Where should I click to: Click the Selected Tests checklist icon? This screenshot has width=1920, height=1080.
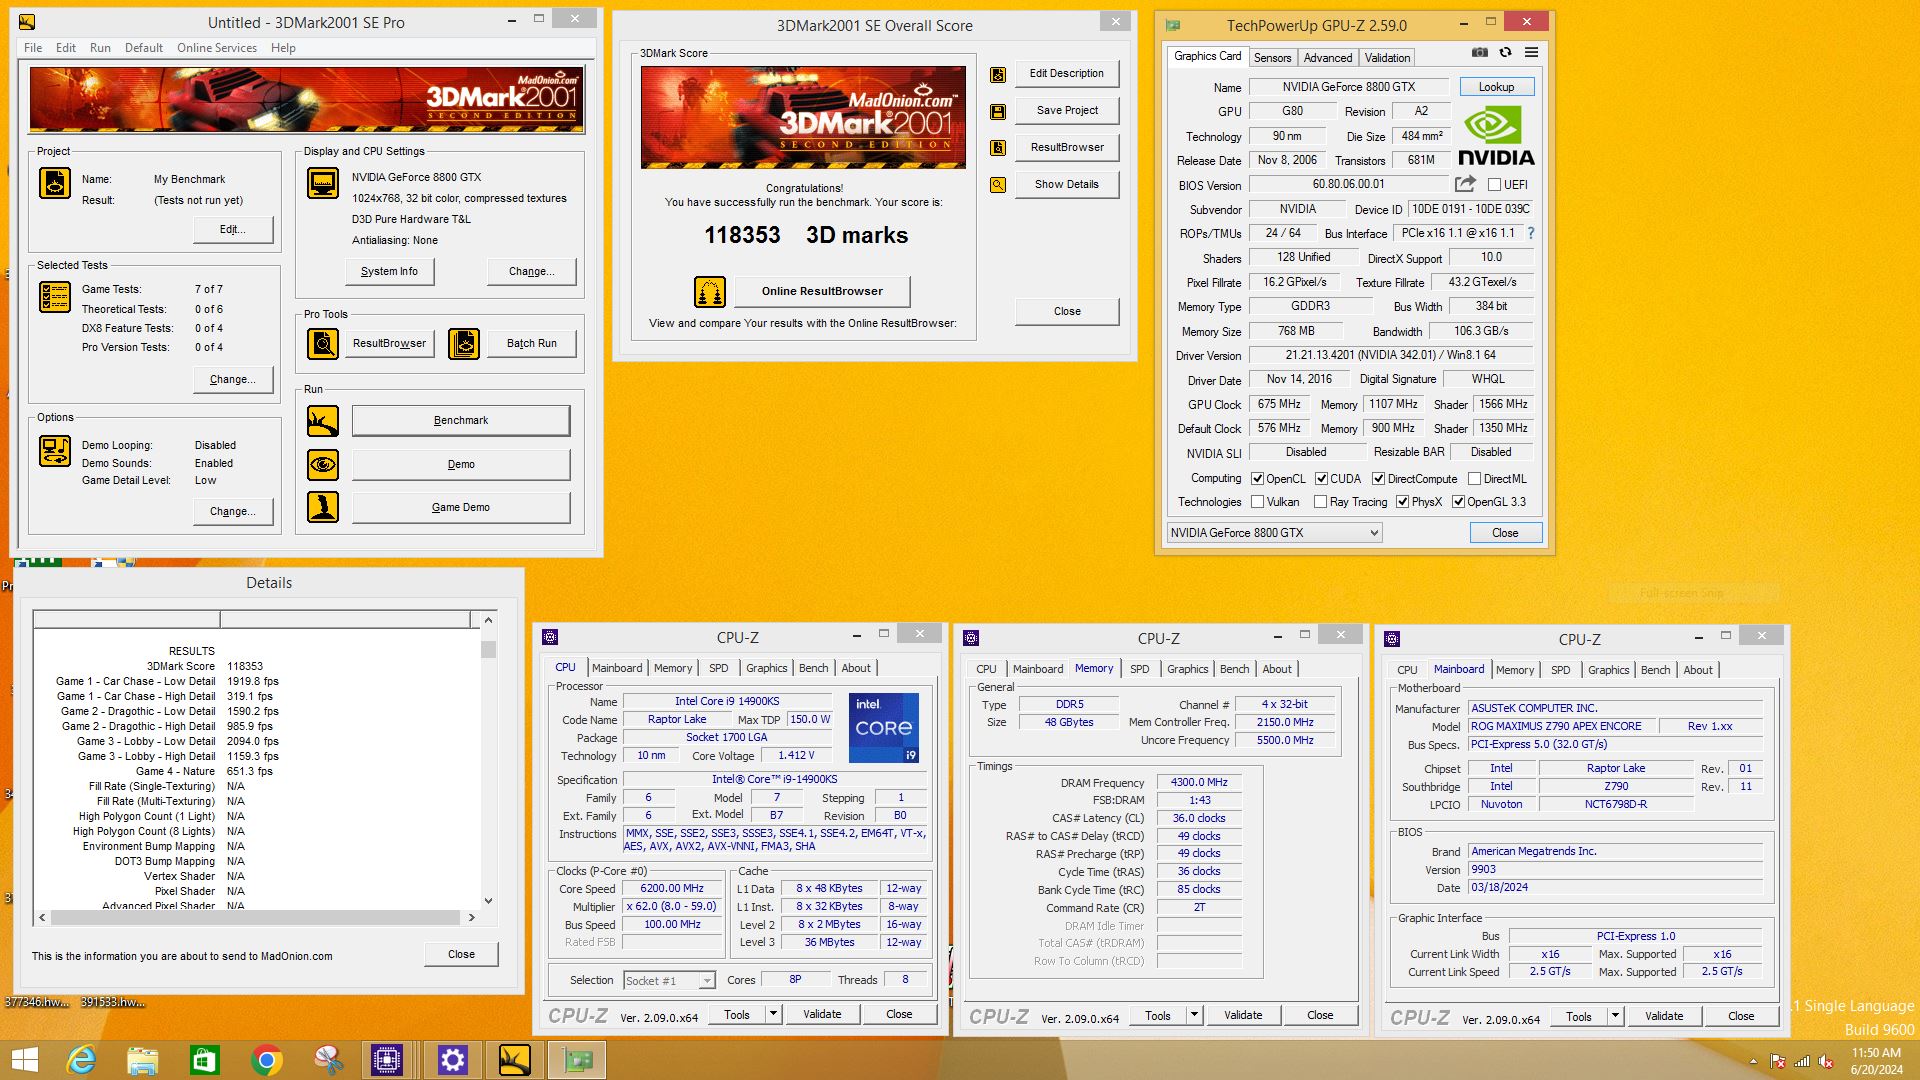[x=55, y=297]
